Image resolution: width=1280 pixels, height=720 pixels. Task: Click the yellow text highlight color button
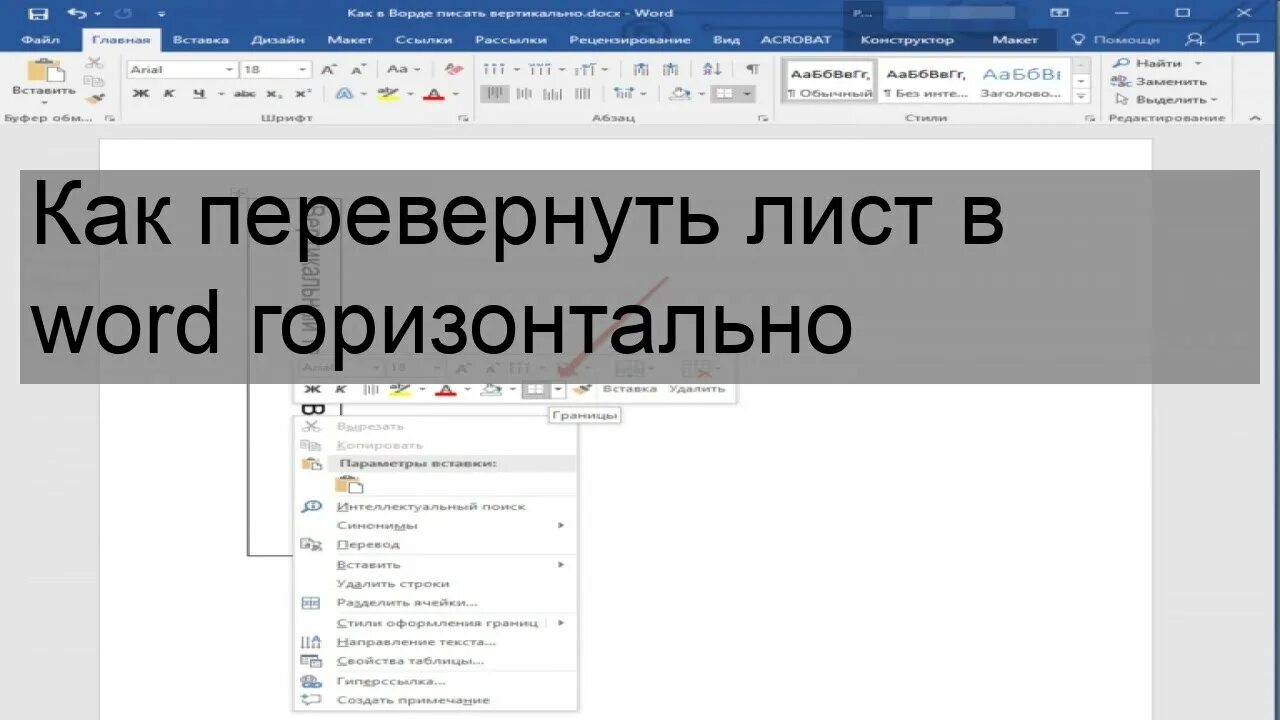[388, 94]
